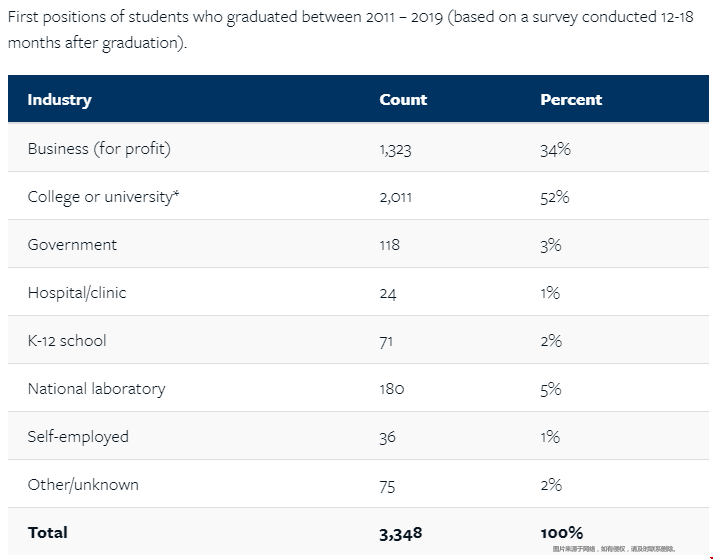Click the small watermark text at bottom right
713x559 pixels.
point(613,549)
